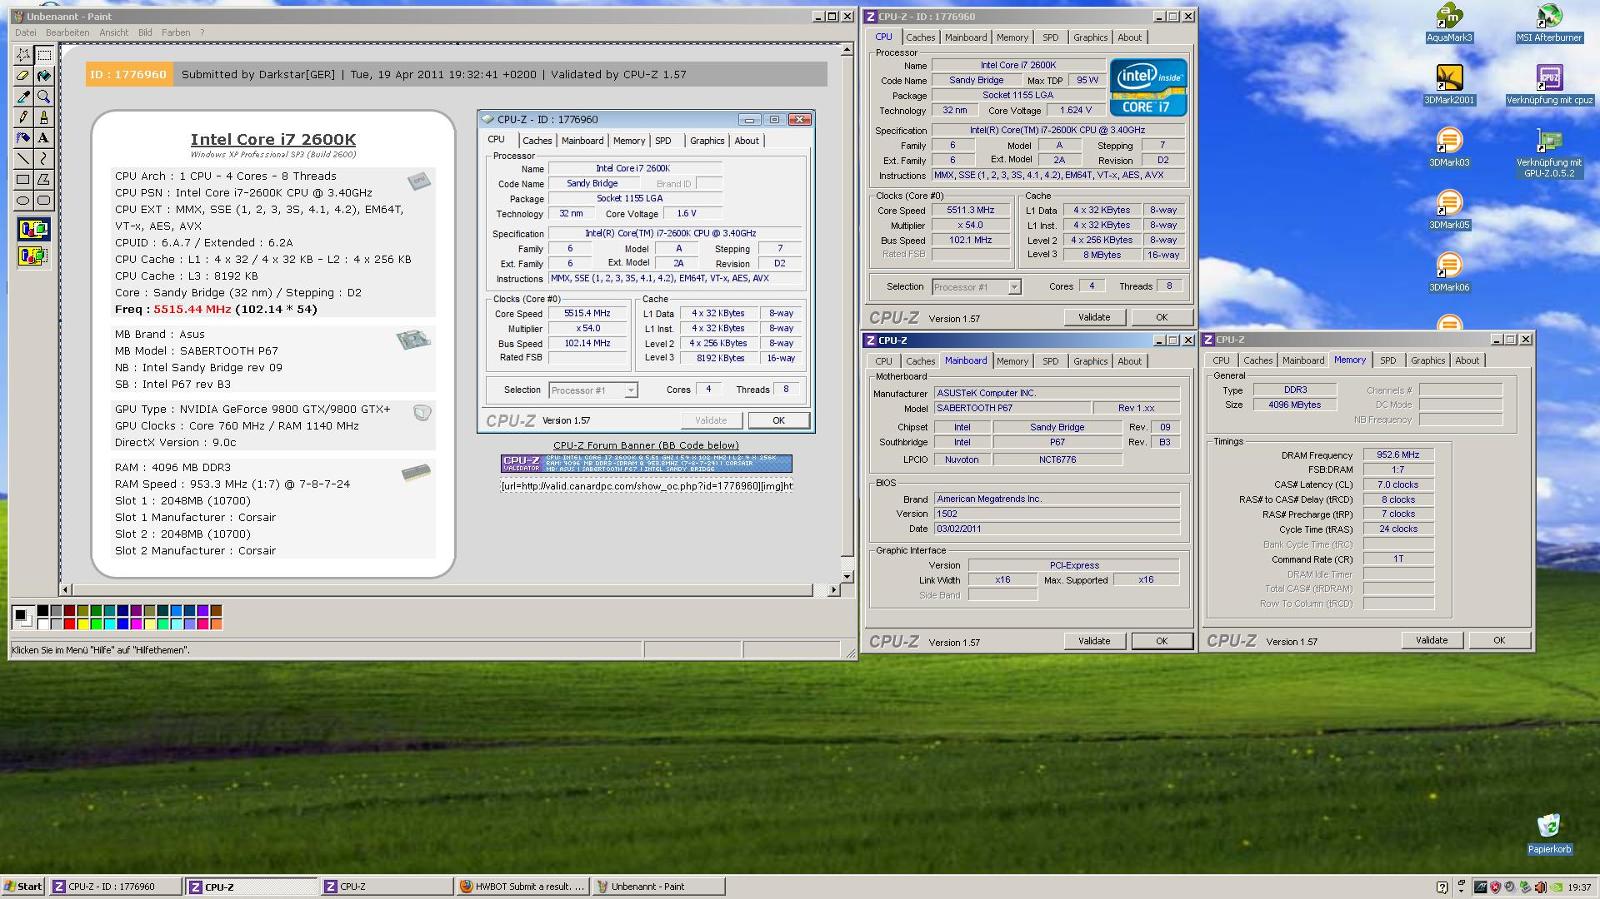Viewport: 1600px width, 899px height.
Task: Open the Memory tab in the CPU-Z window showing the Intel logo
Action: 1012,38
